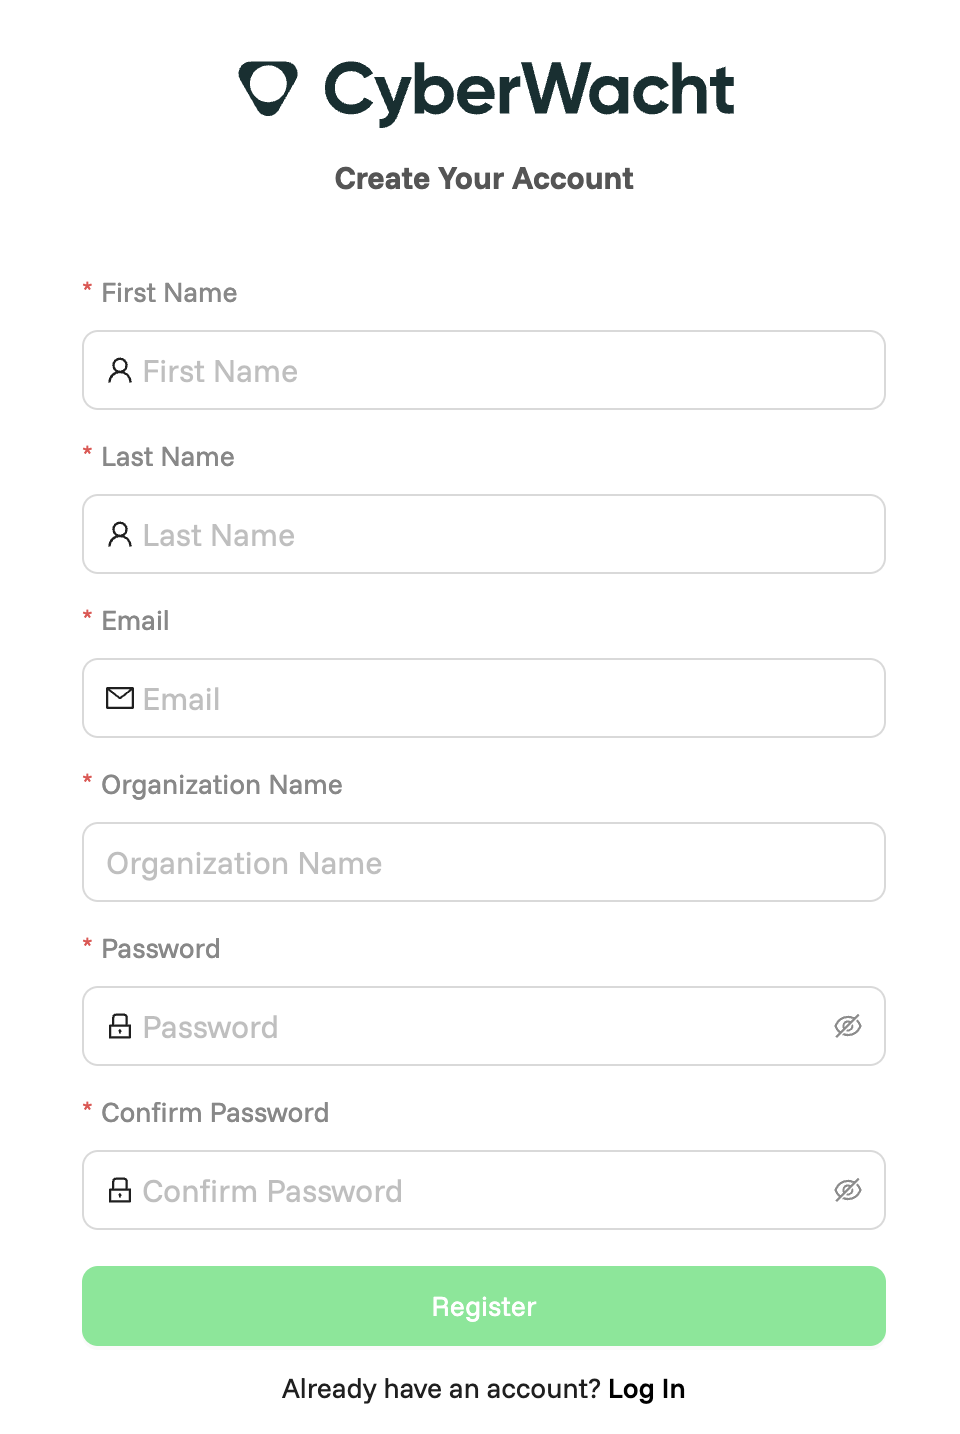Click the padlock icon in Password field
The width and height of the screenshot is (960, 1434).
click(120, 1026)
